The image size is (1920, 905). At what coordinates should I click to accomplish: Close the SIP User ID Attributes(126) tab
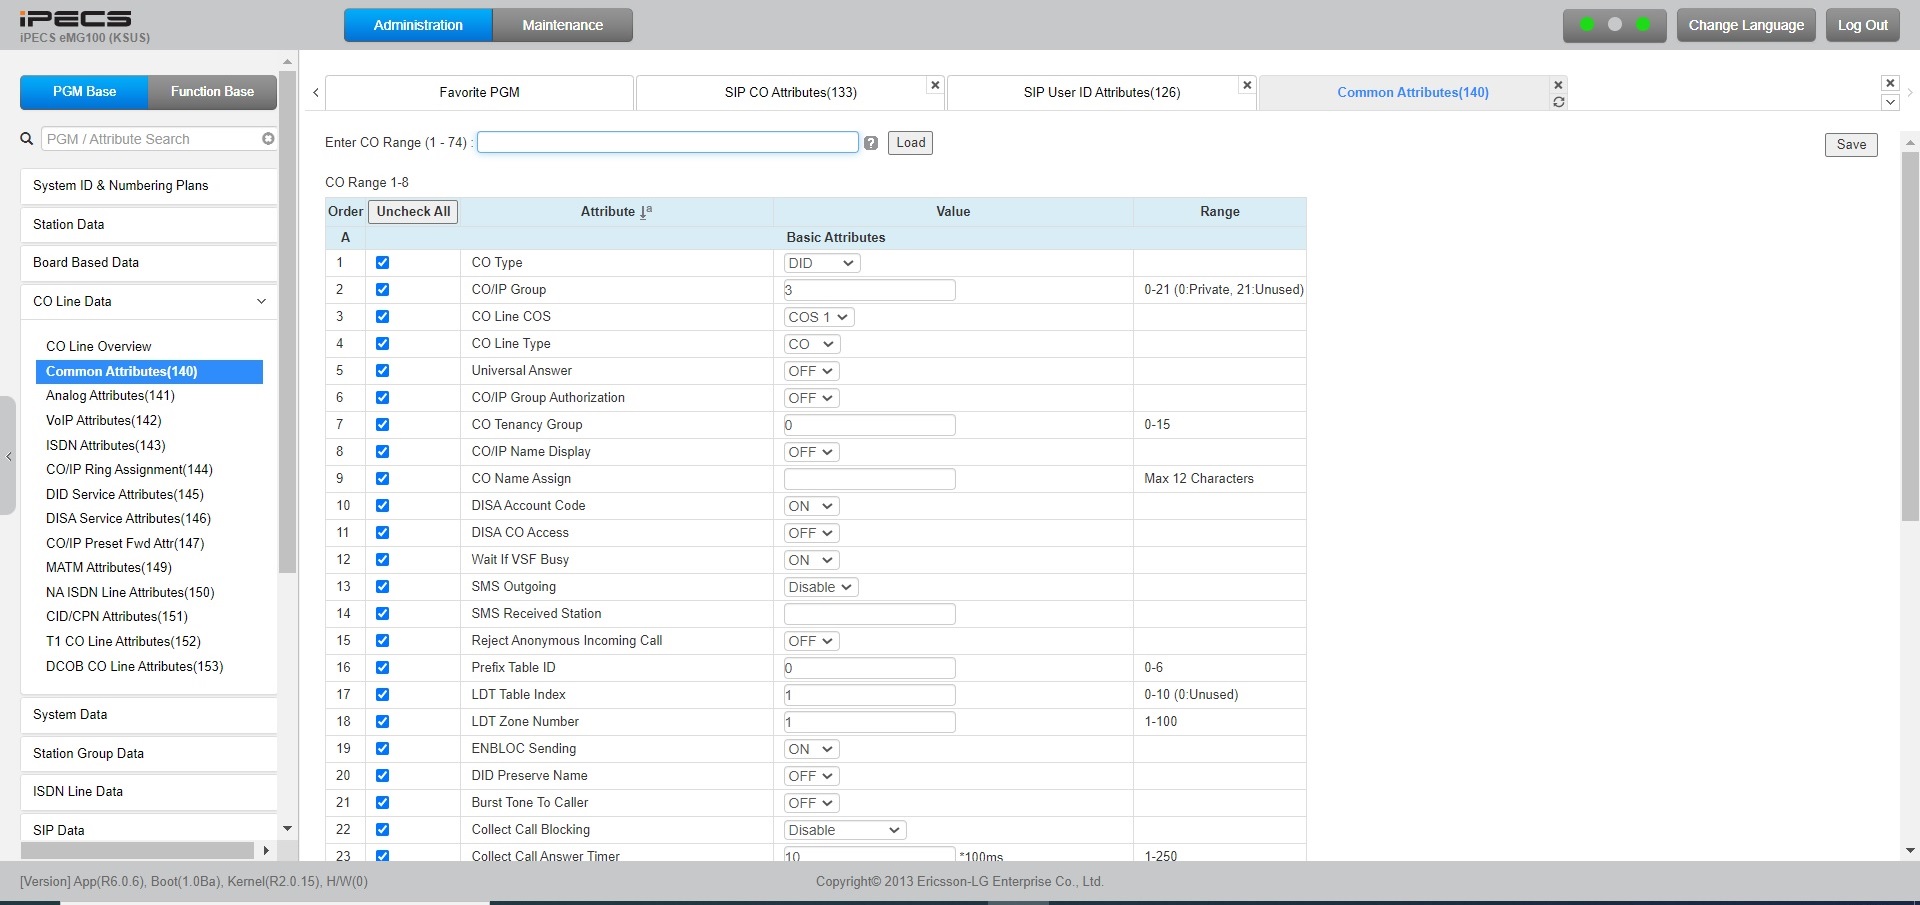pyautogui.click(x=1246, y=85)
